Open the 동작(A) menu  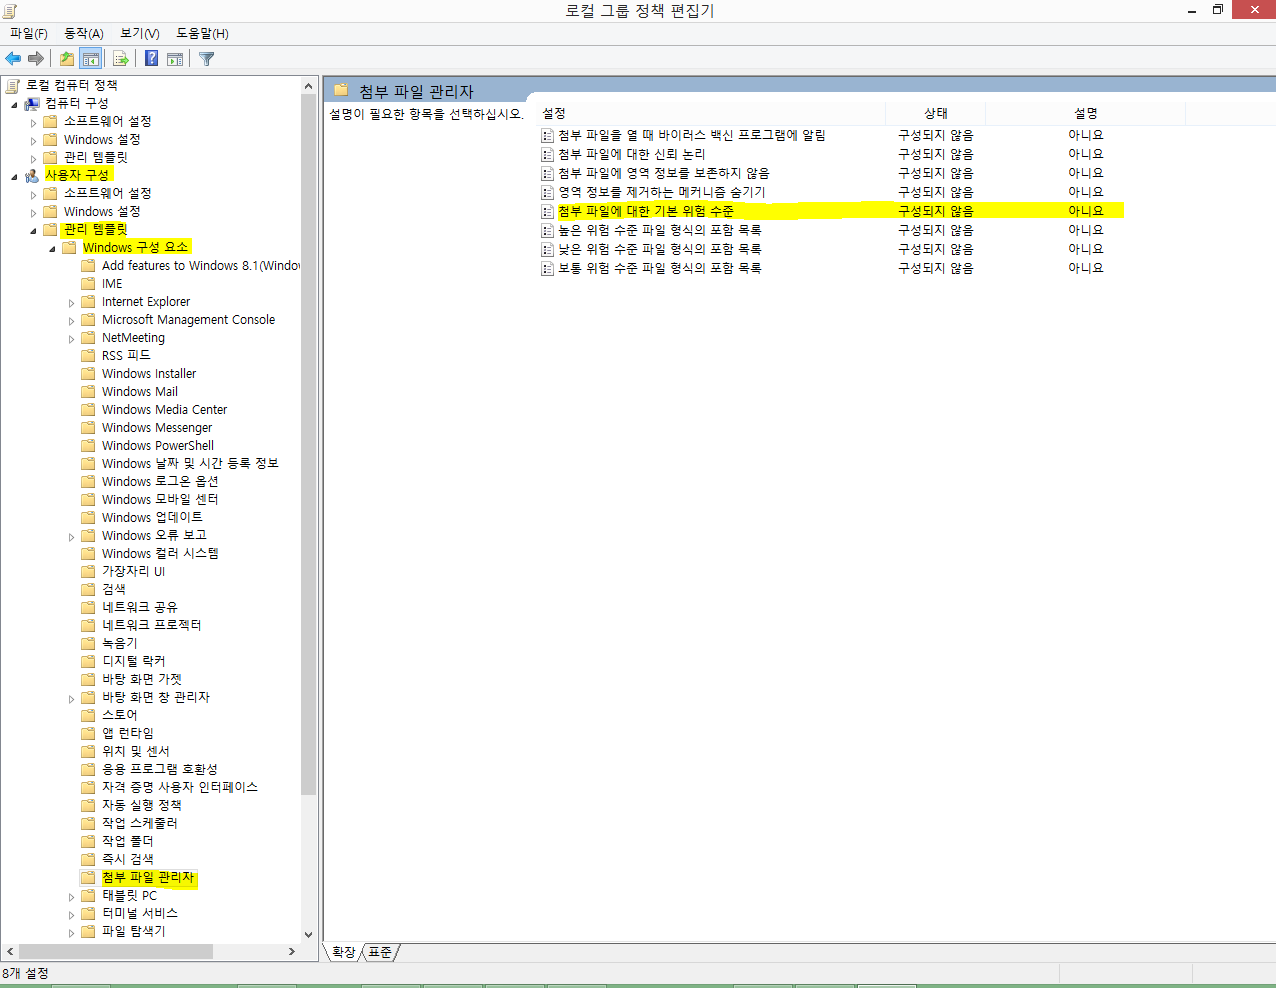[84, 33]
